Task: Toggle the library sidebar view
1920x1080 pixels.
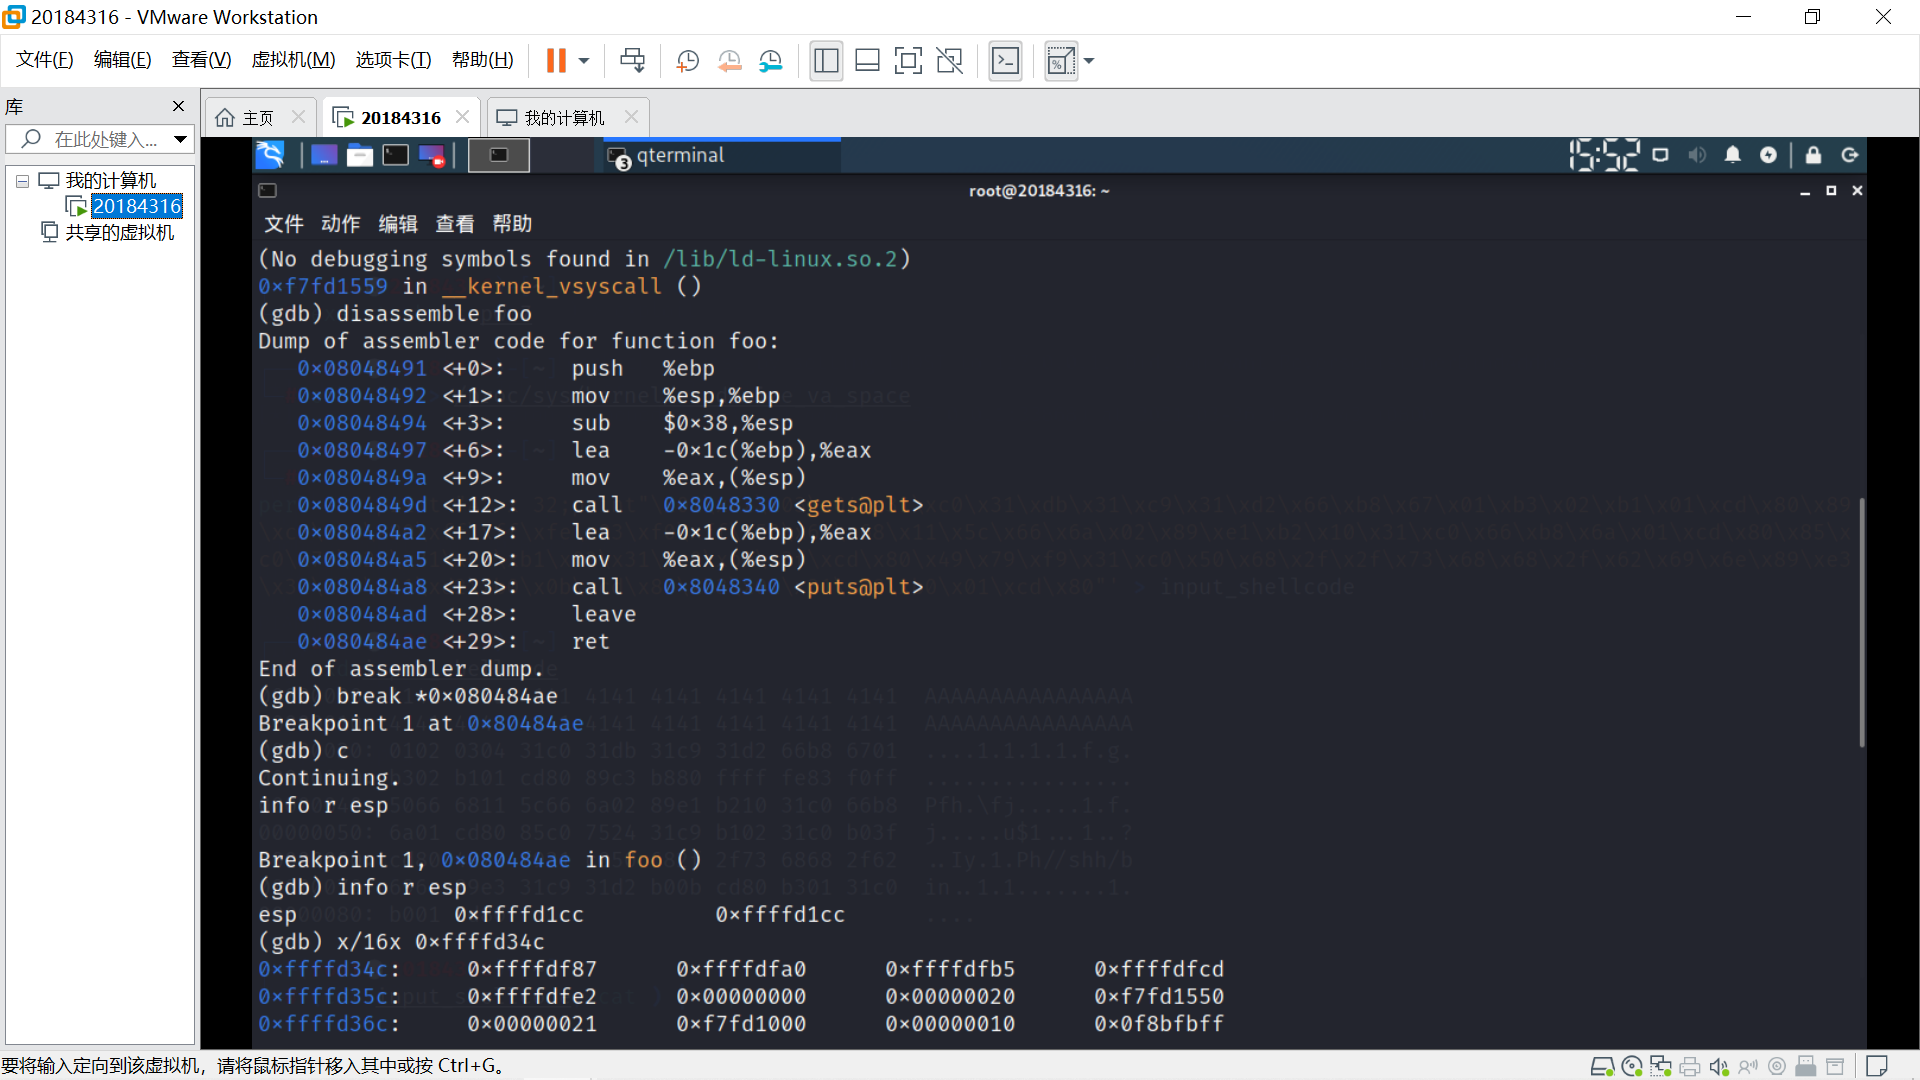Action: coord(826,61)
